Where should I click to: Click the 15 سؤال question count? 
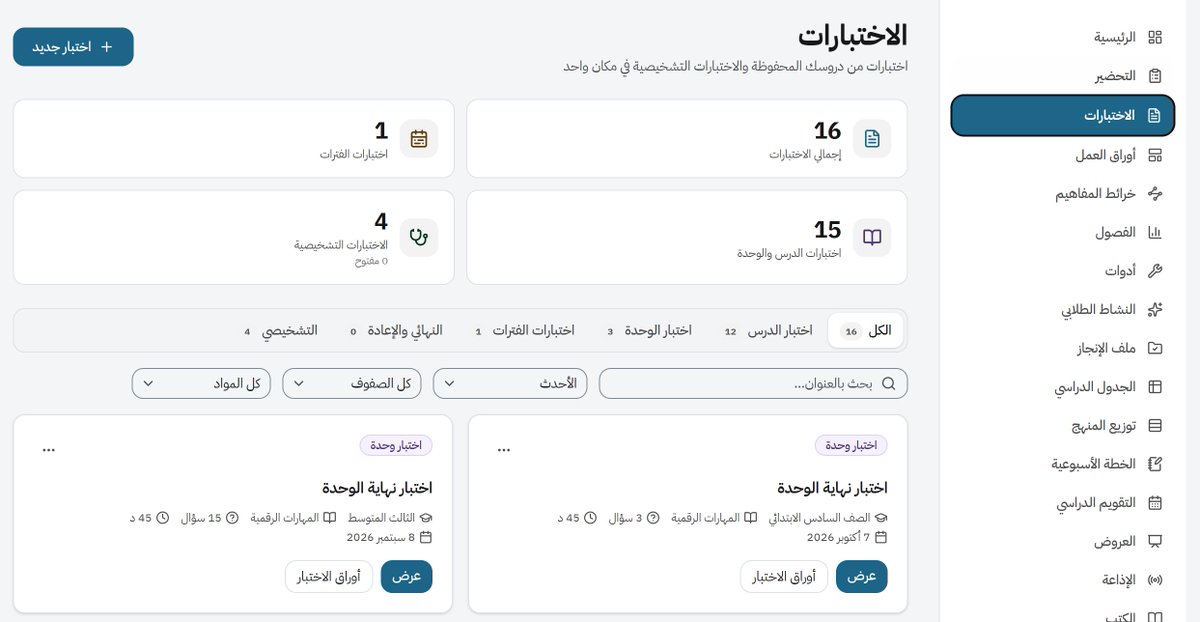pos(210,518)
